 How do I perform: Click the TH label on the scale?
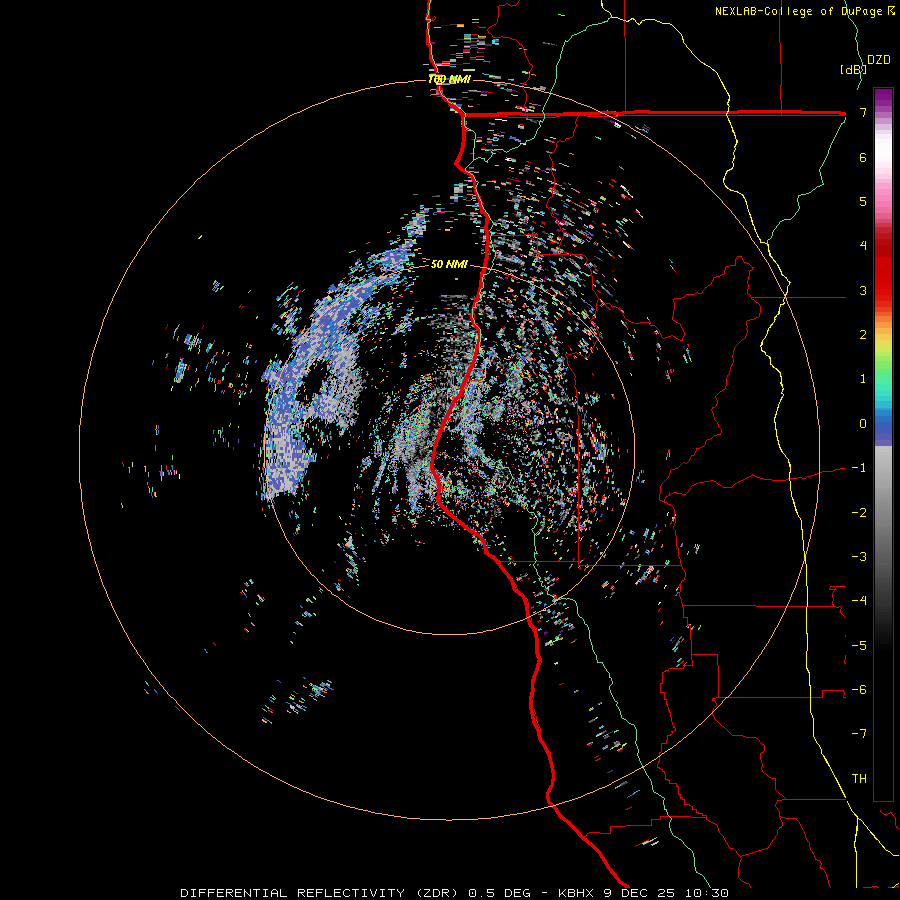pos(859,778)
